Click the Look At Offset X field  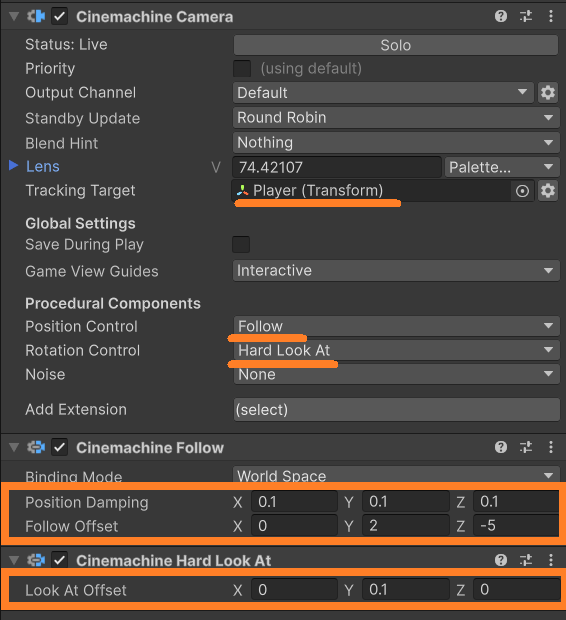pyautogui.click(x=294, y=590)
